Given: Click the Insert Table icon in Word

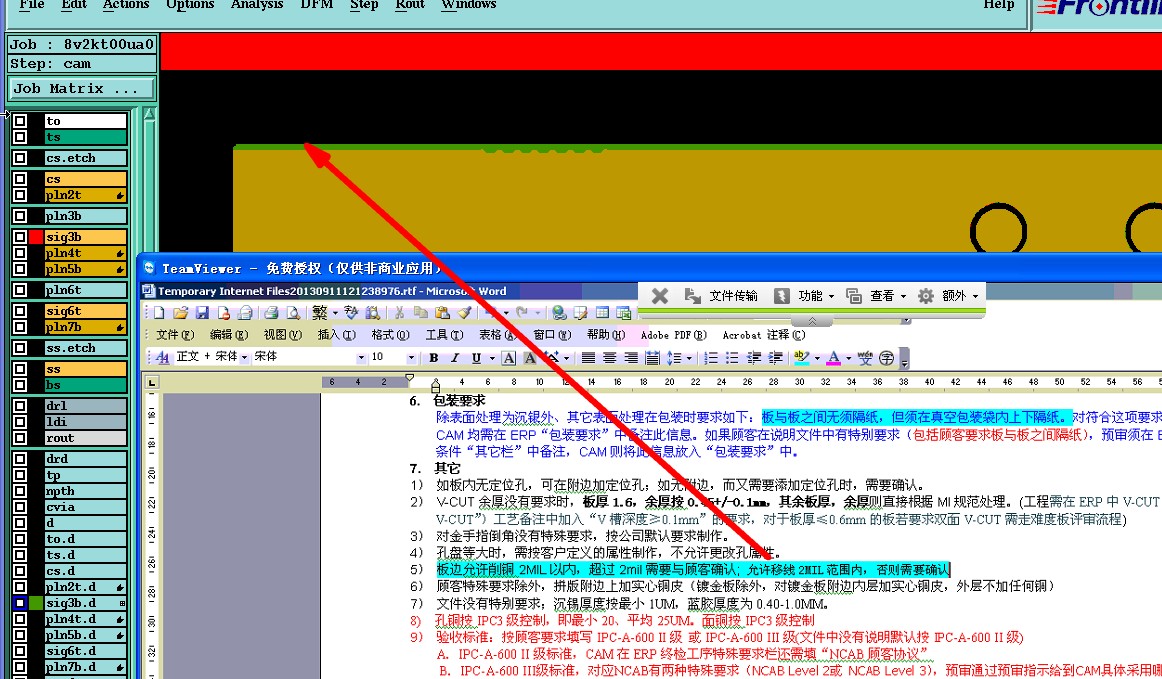Looking at the screenshot, I should (602, 313).
